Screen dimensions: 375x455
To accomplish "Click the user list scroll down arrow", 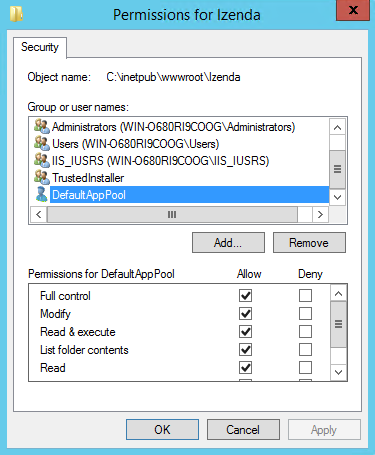I will (x=337, y=197).
